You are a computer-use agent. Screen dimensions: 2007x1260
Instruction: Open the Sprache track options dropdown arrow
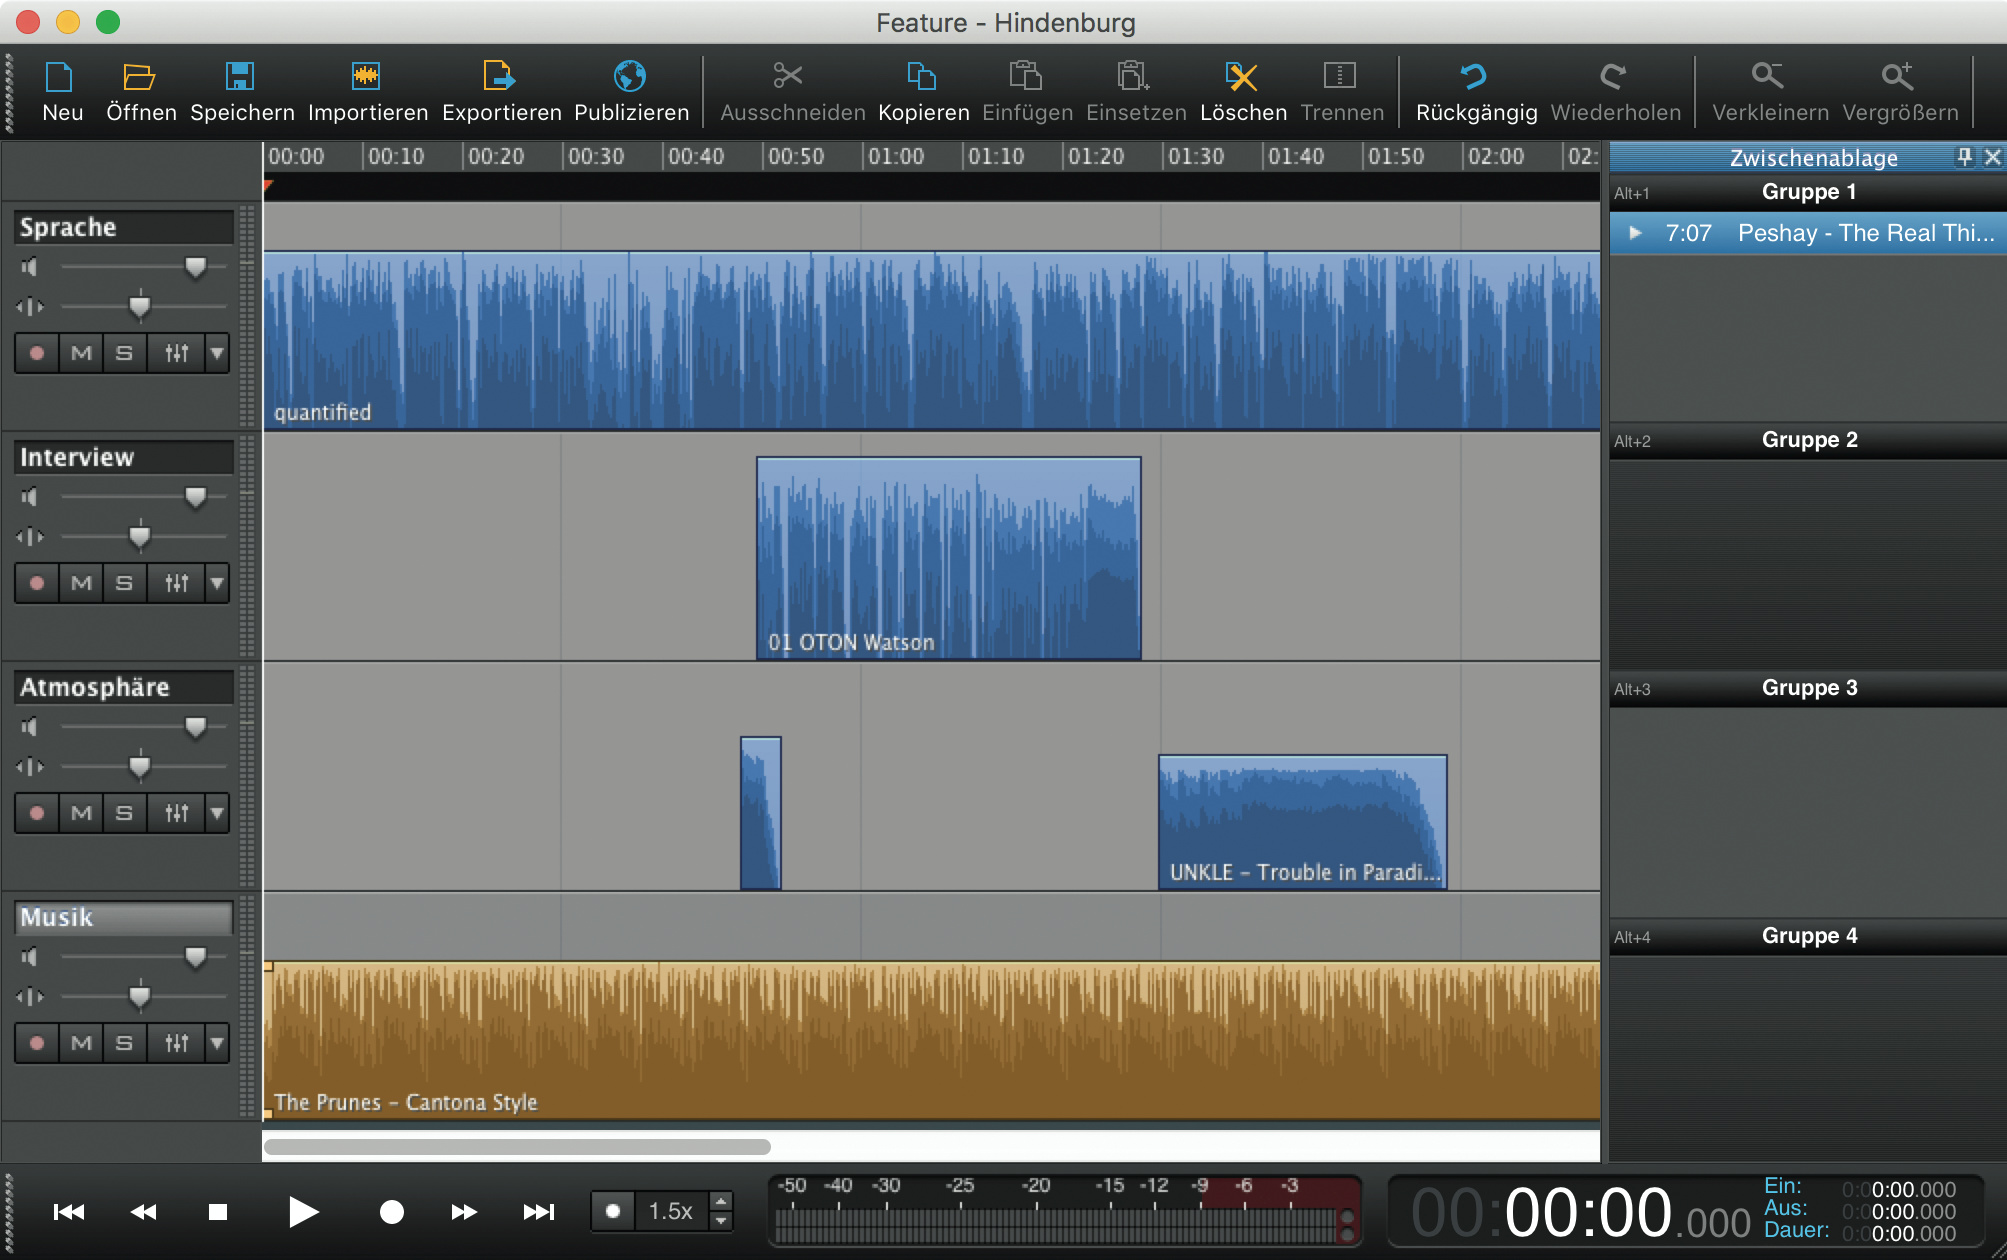217,353
